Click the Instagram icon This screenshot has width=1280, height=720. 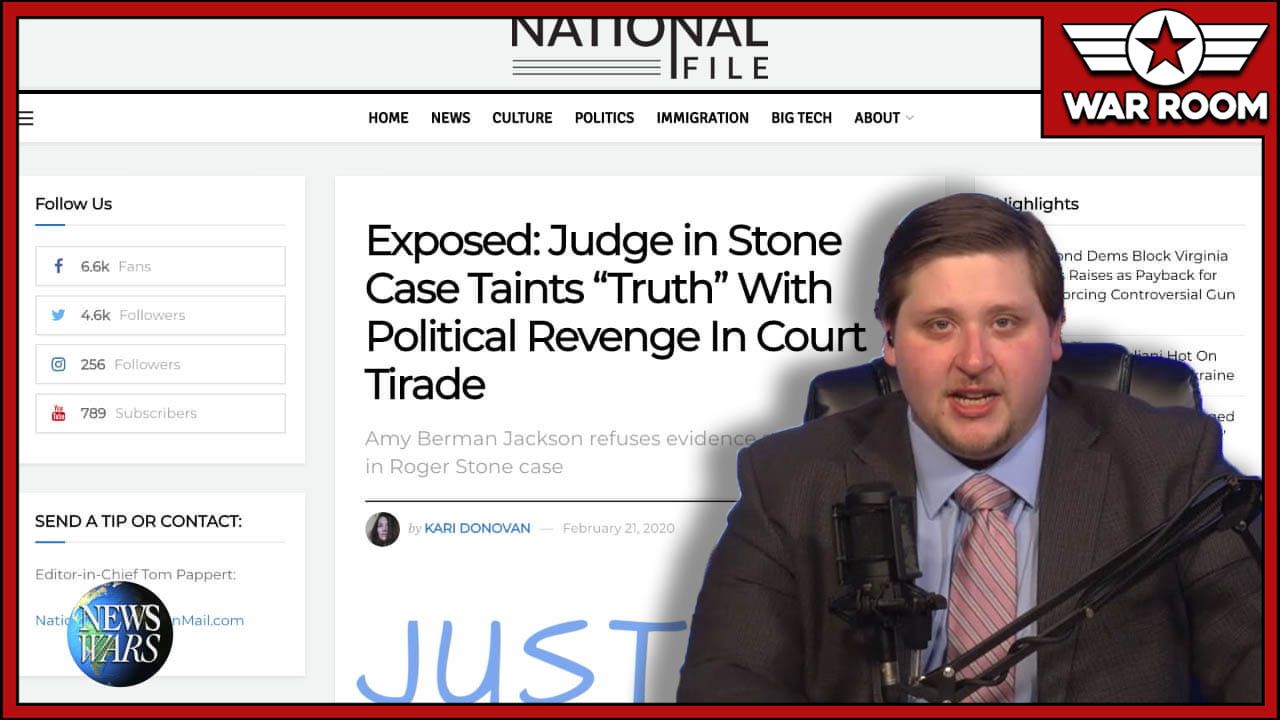[59, 364]
